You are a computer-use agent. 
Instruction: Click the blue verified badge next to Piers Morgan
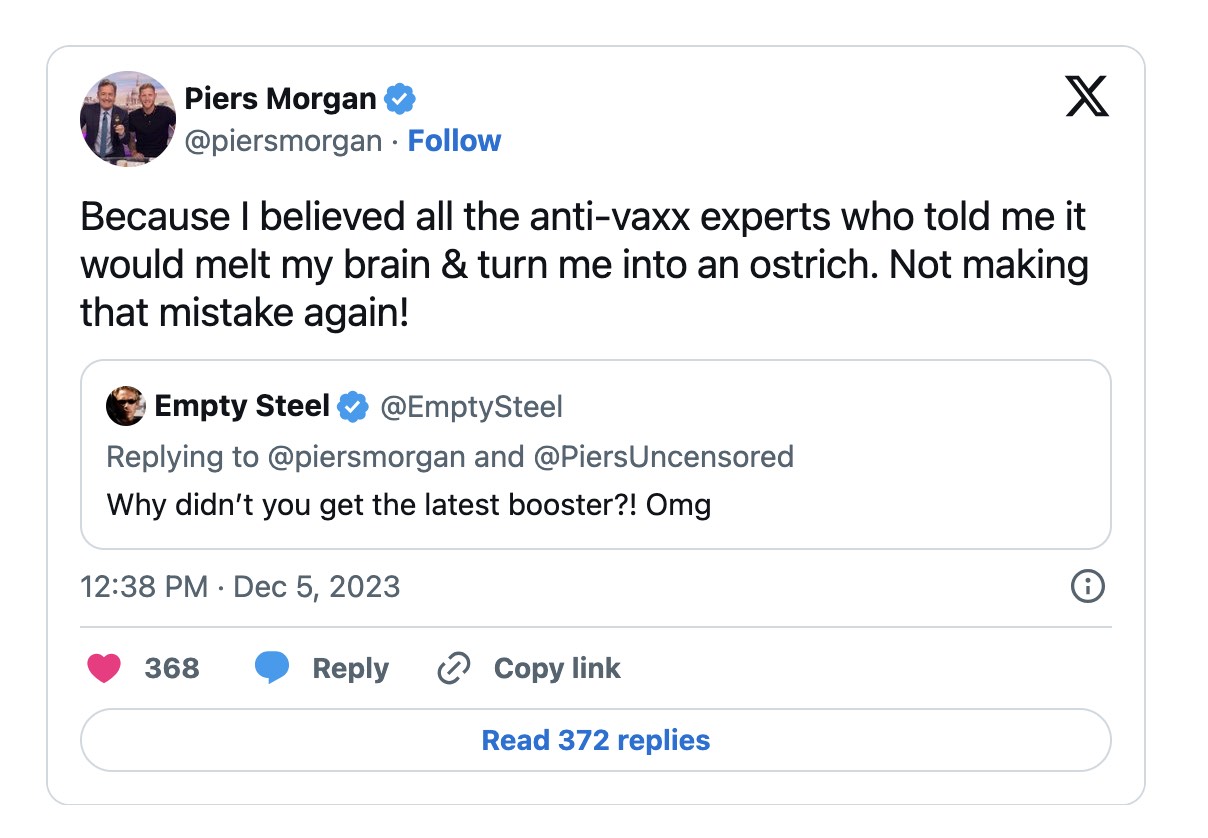[401, 99]
